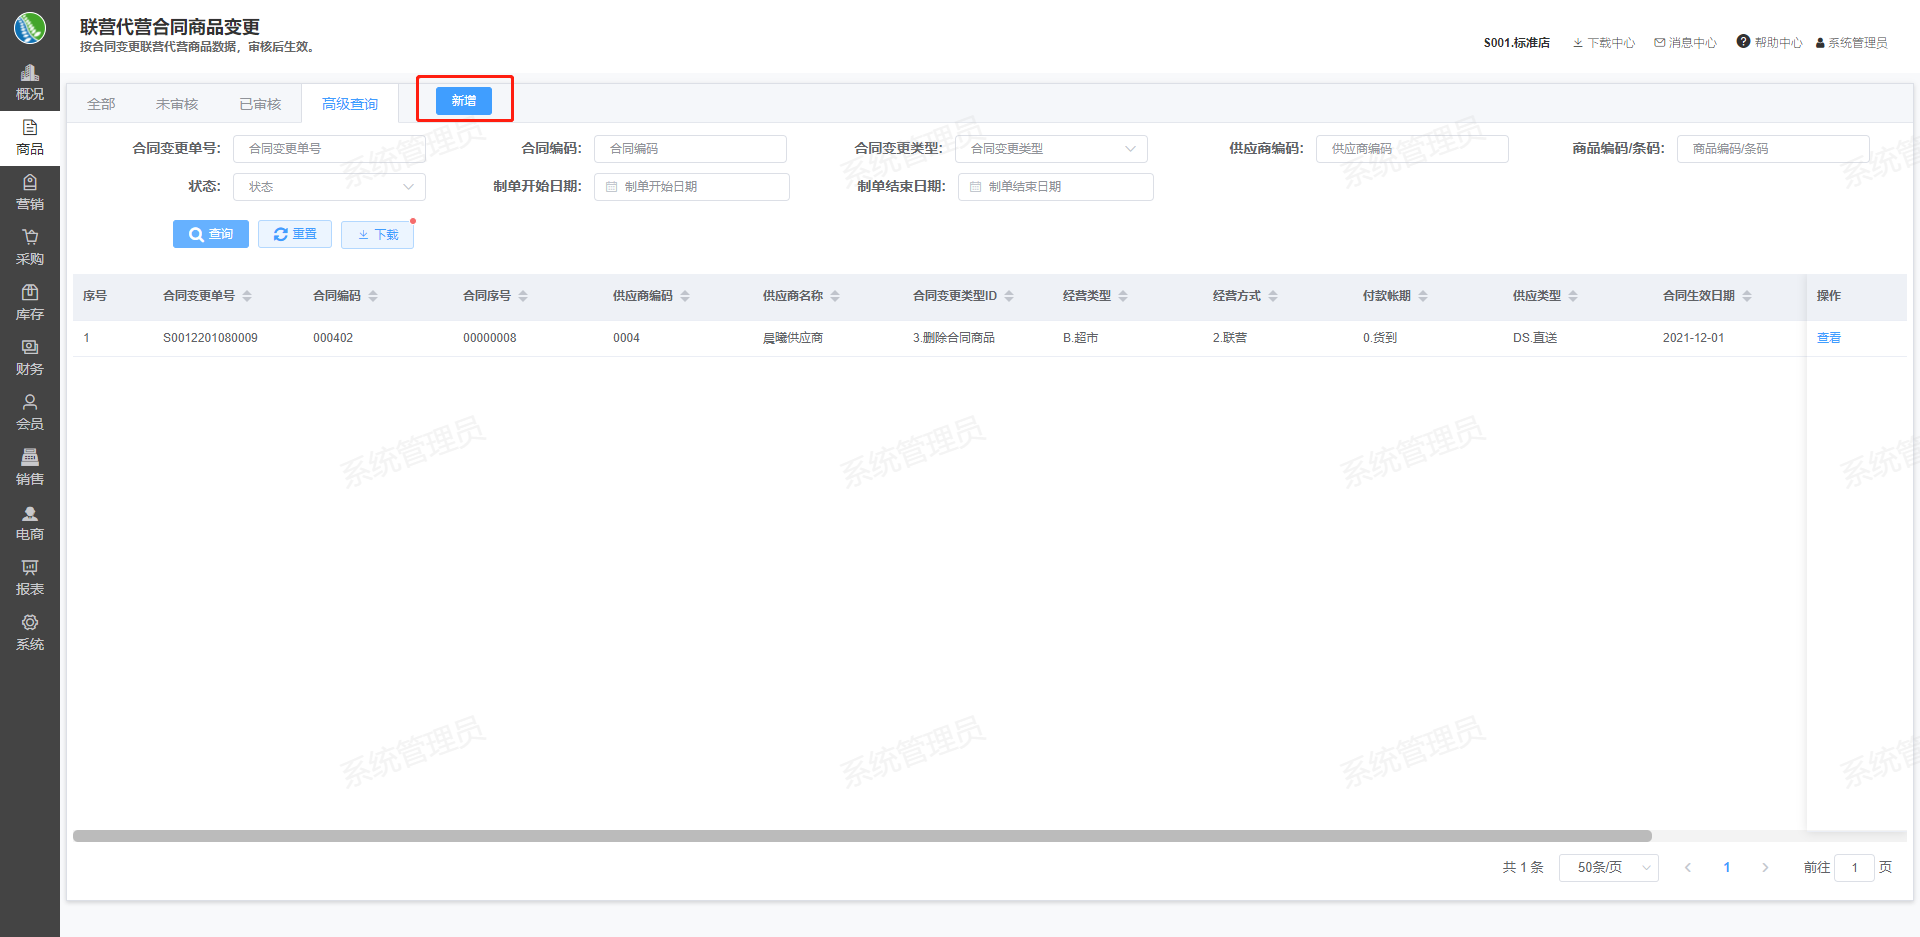Click the 重置 reset button
1920x937 pixels.
coord(295,234)
